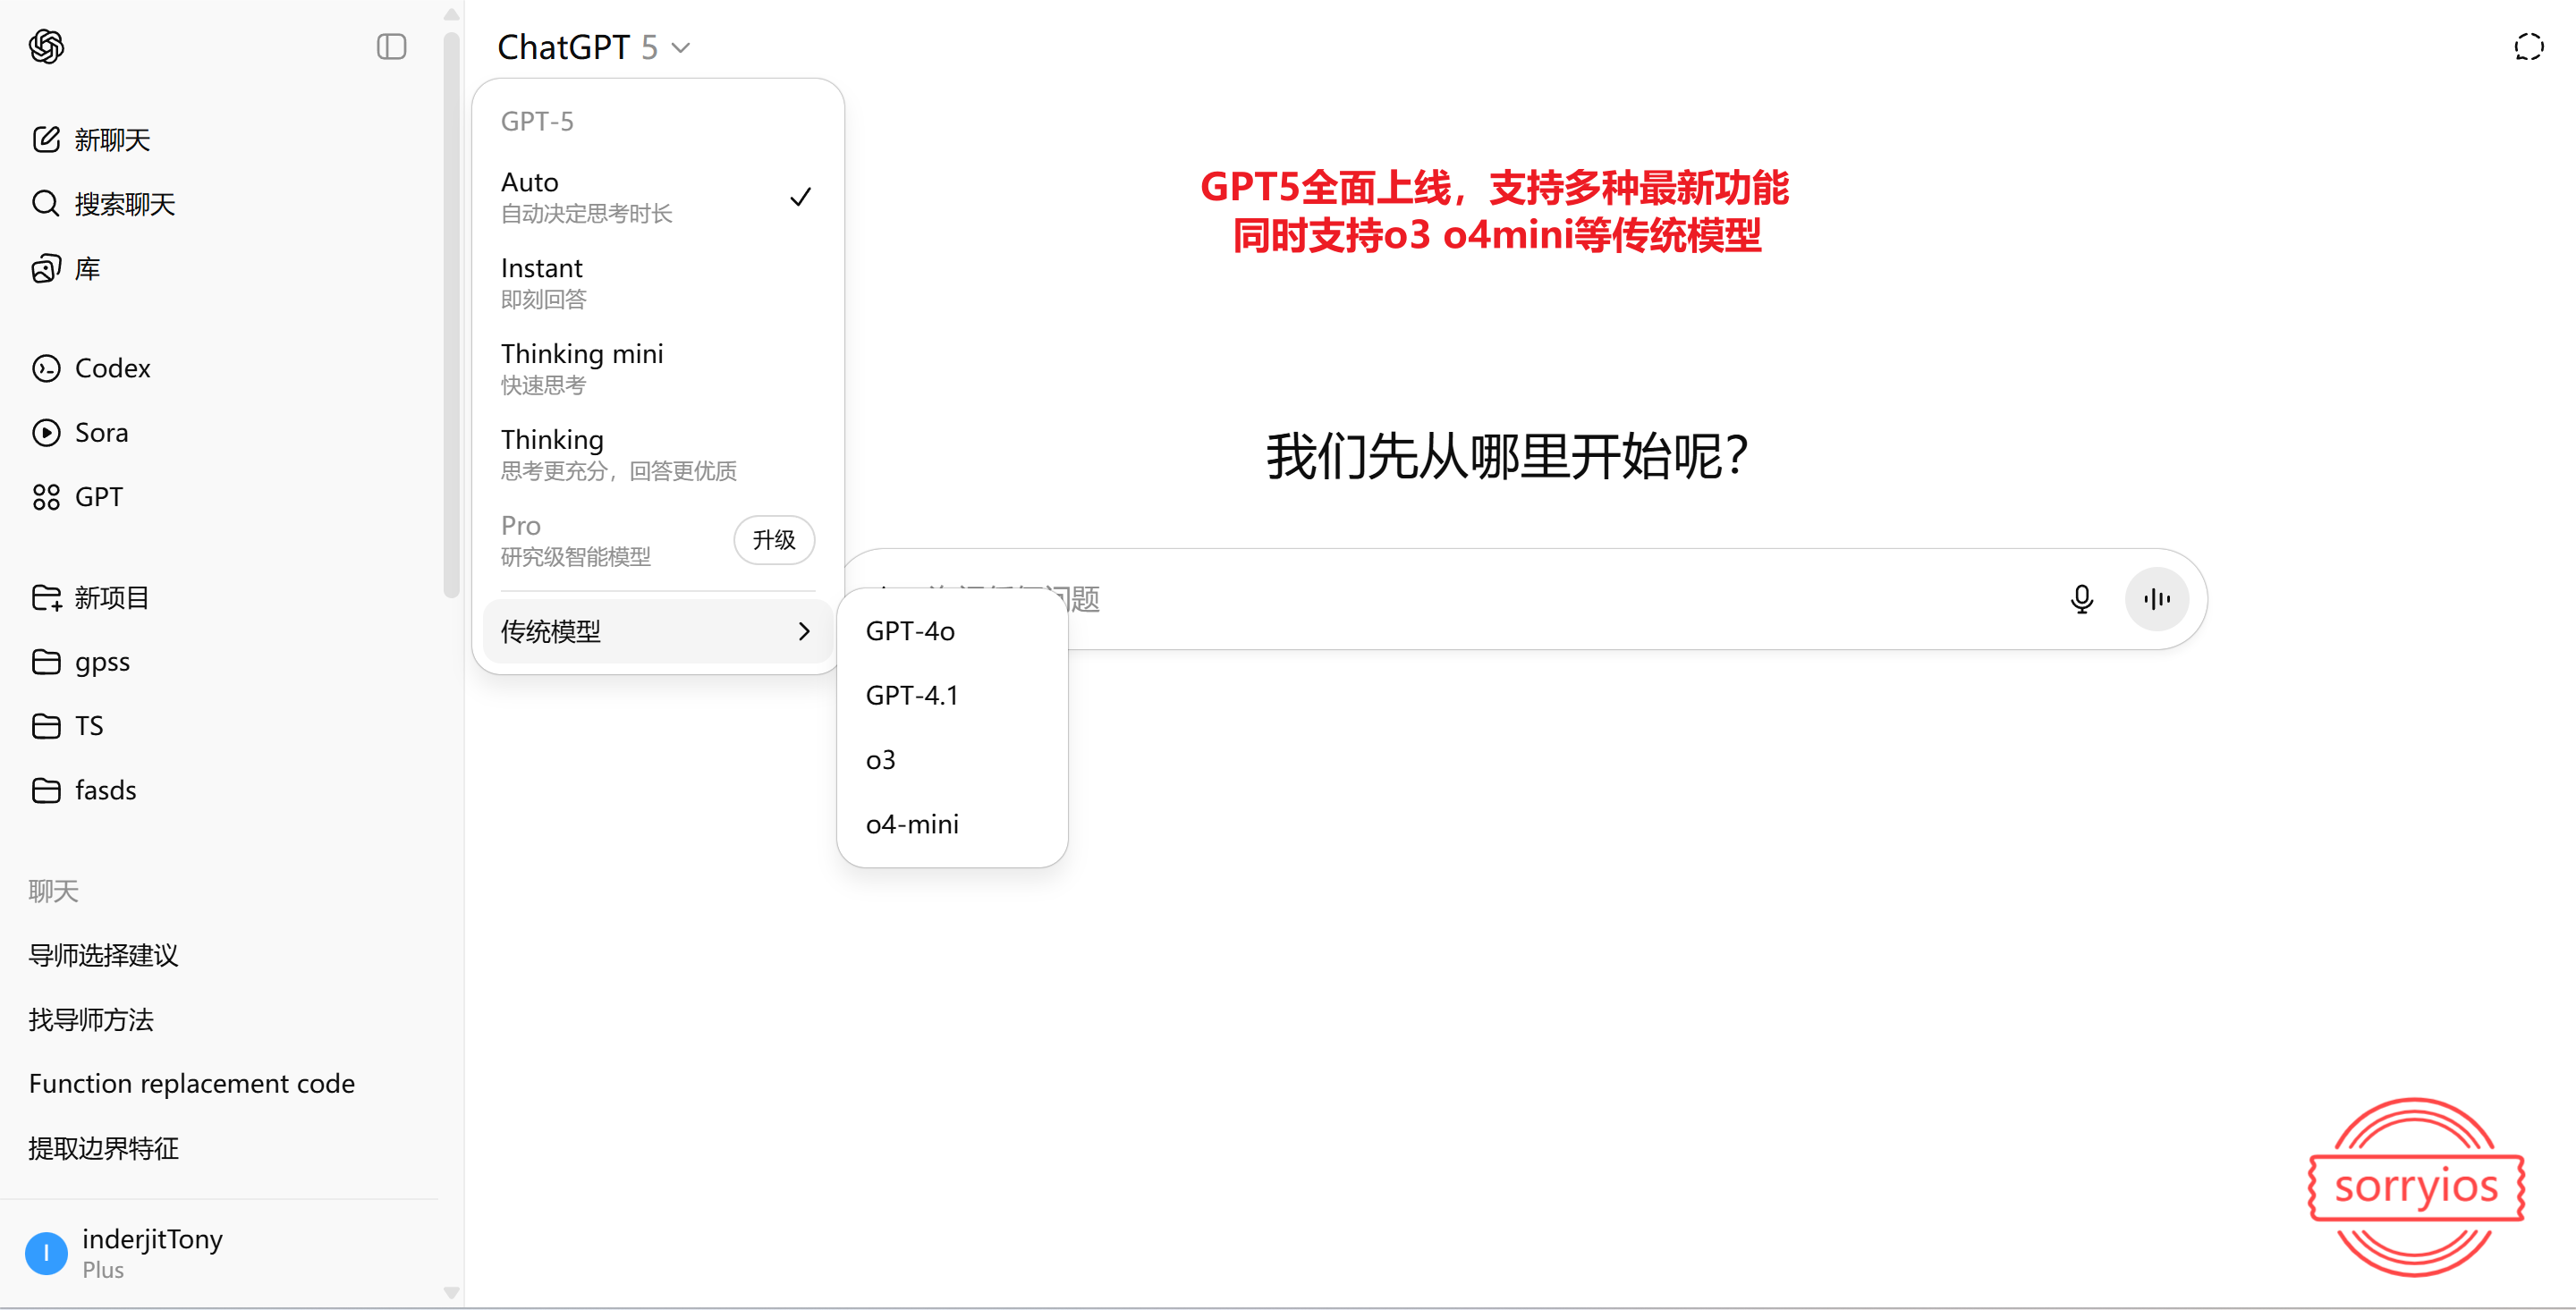Click the 聊天 section header

[53, 891]
